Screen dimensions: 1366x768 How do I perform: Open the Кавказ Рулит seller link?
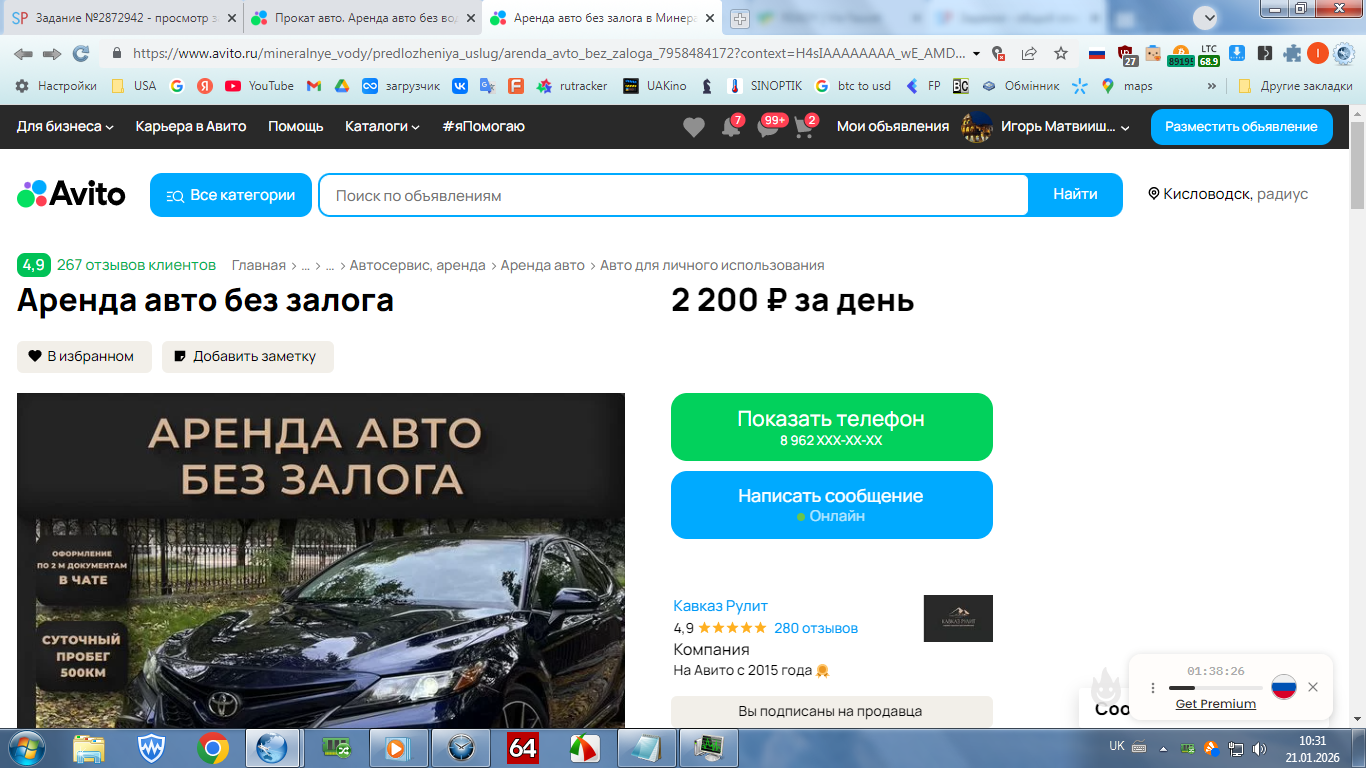pos(721,606)
